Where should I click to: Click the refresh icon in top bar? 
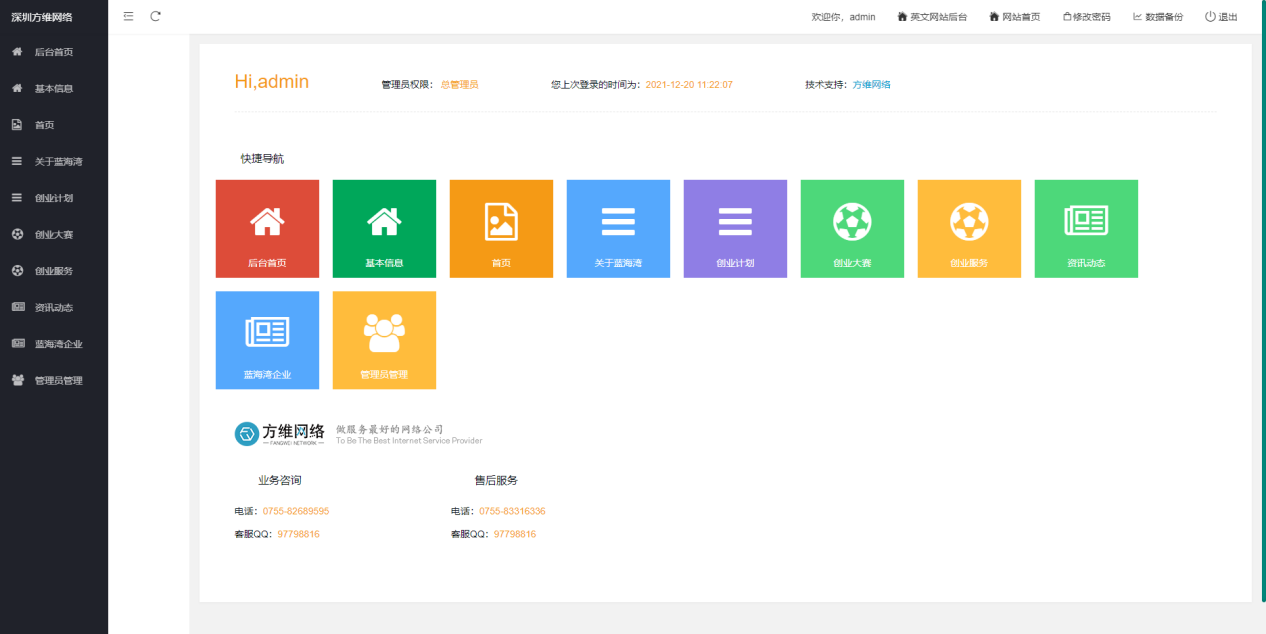point(155,16)
